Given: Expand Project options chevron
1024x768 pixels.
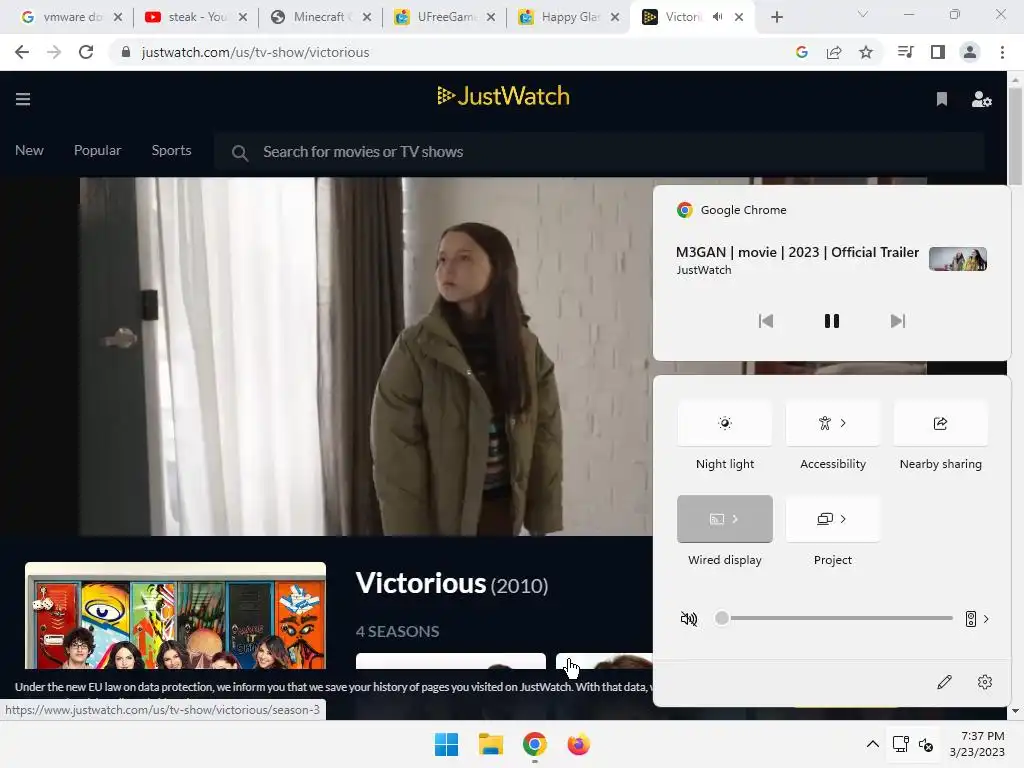Looking at the screenshot, I should click(843, 519).
